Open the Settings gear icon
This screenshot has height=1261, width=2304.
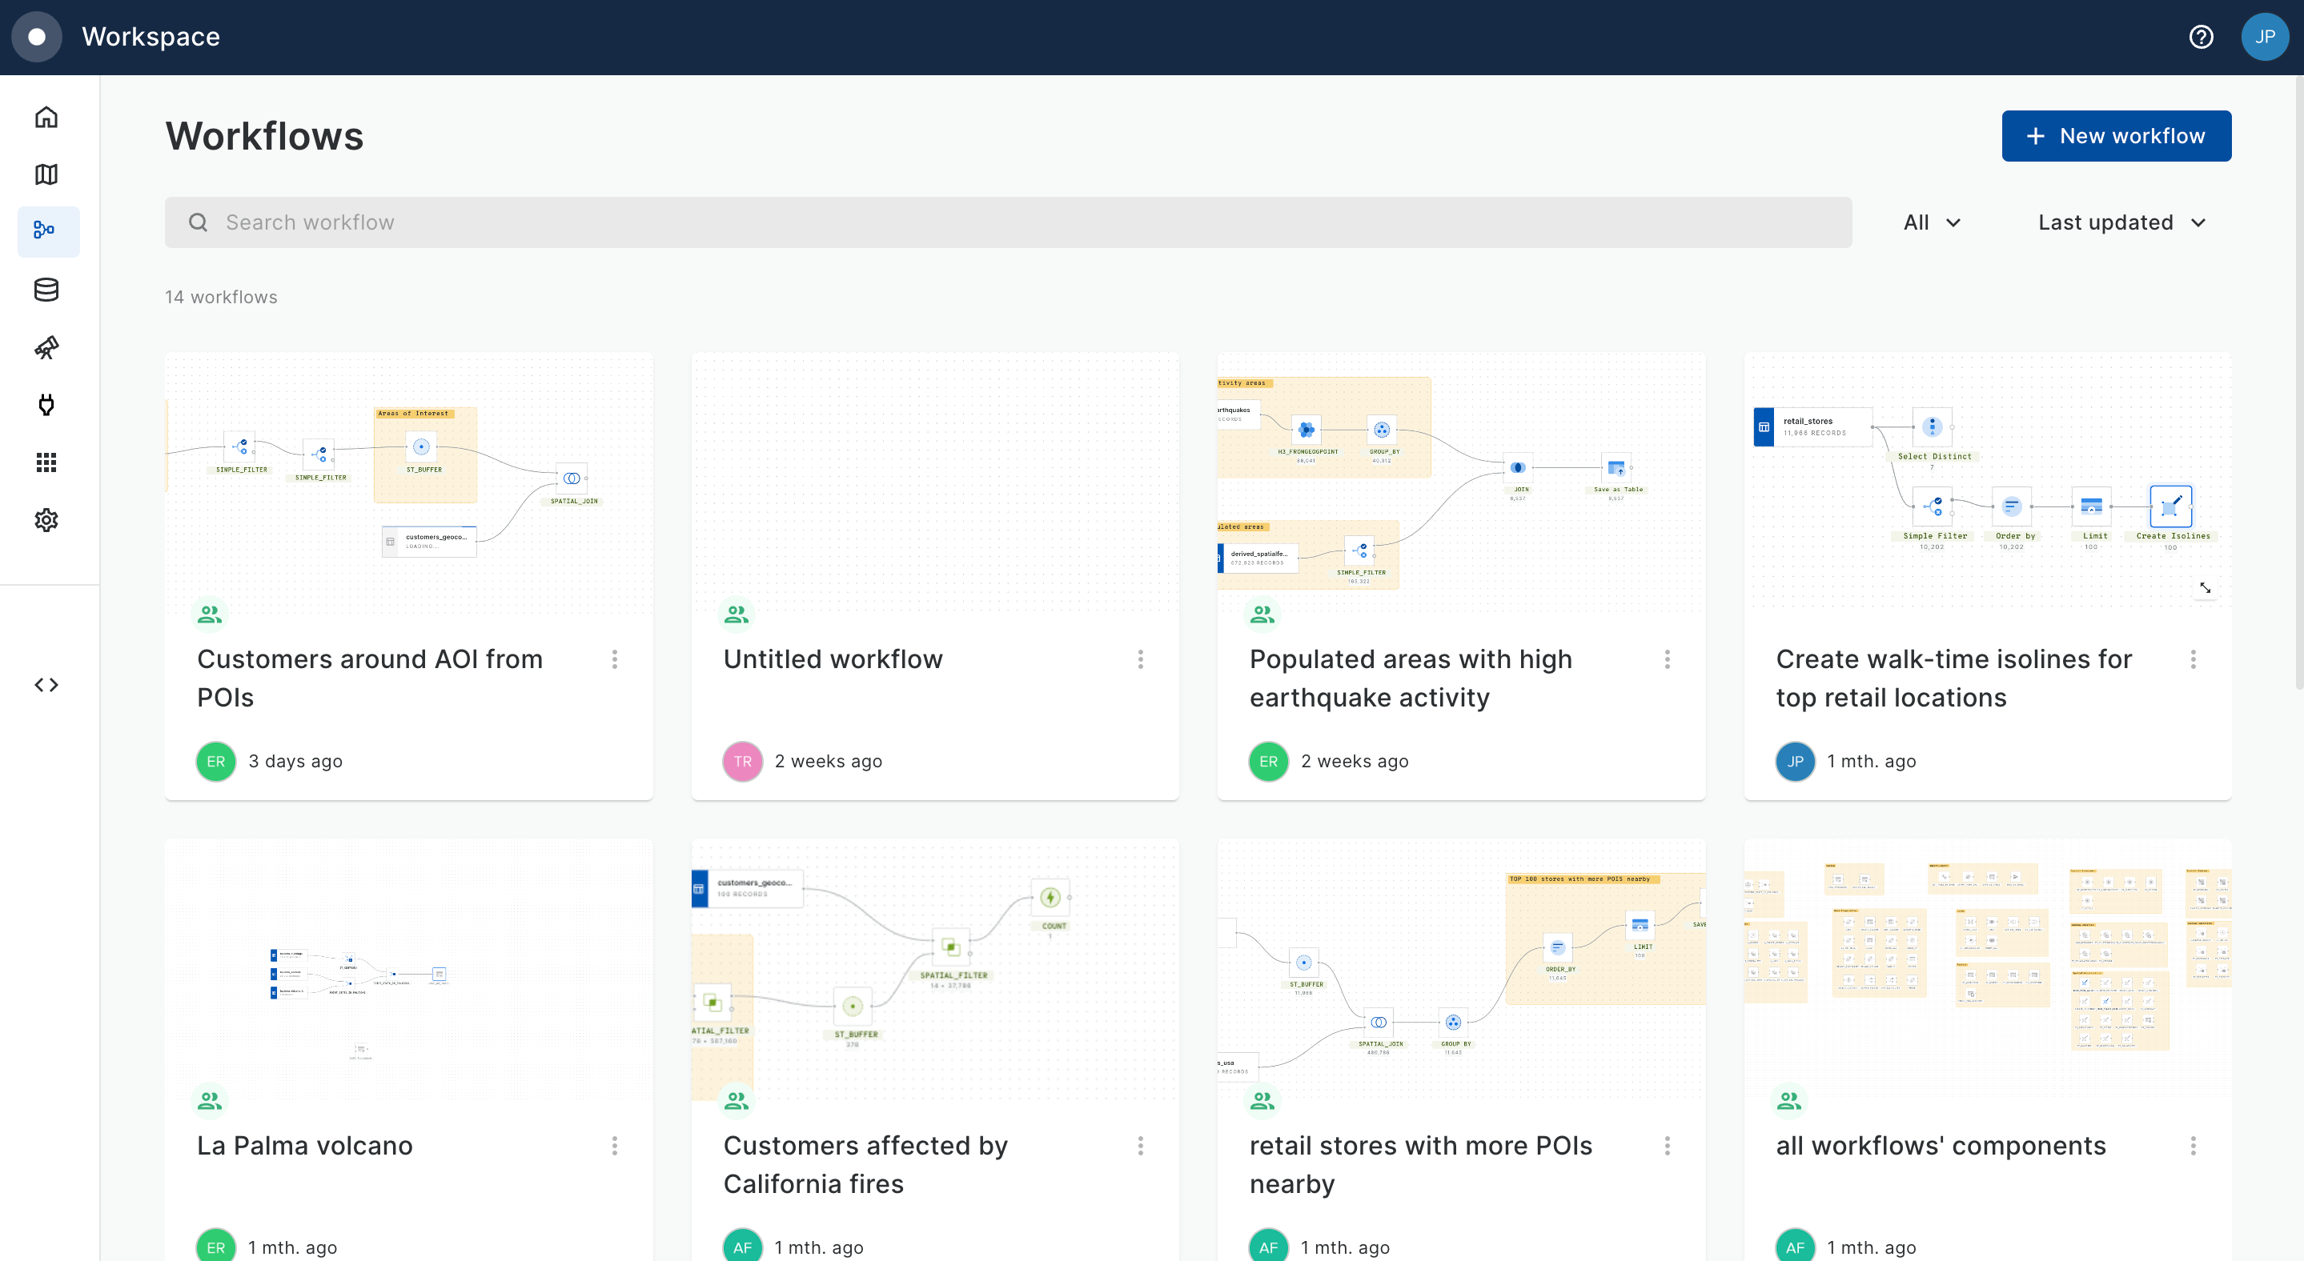point(46,520)
